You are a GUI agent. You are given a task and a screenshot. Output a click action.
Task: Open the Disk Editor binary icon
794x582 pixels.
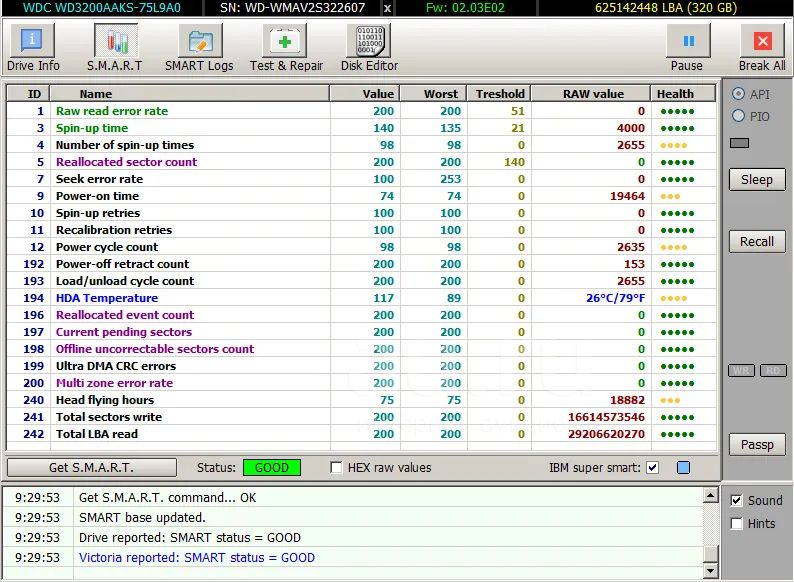pos(369,41)
